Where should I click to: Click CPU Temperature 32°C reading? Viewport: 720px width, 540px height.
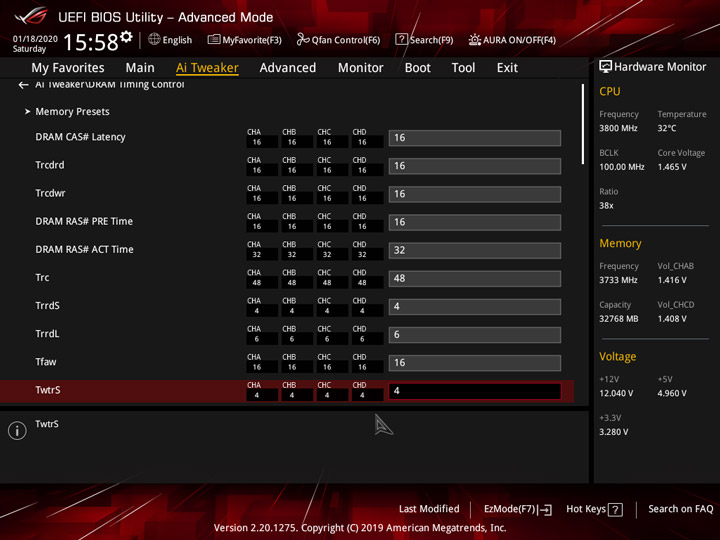click(x=667, y=128)
